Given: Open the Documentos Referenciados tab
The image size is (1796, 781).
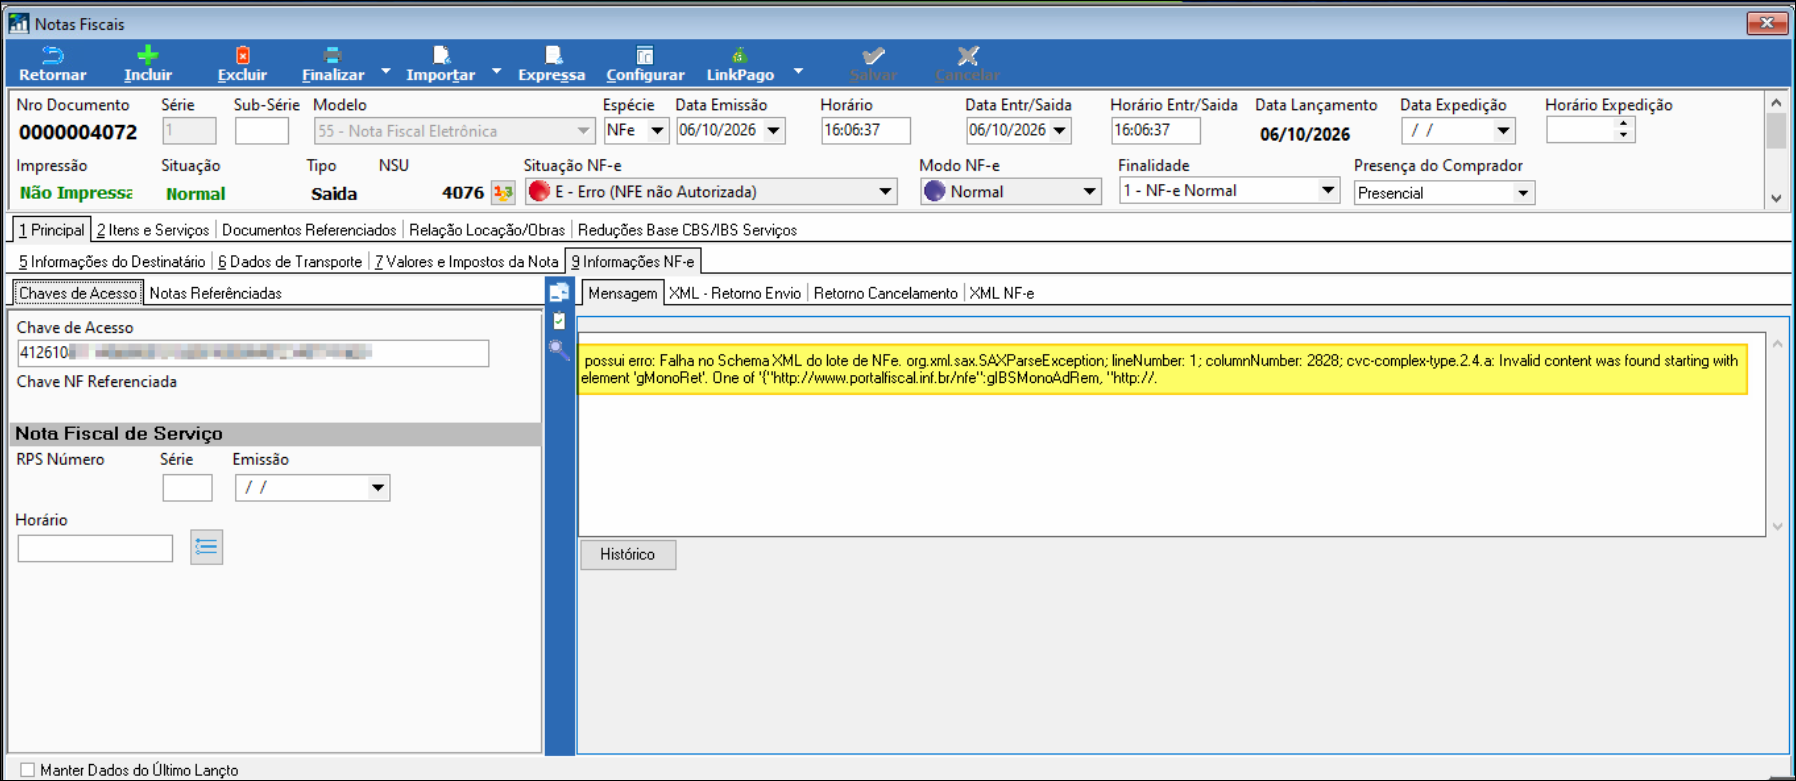Looking at the screenshot, I should click(309, 230).
